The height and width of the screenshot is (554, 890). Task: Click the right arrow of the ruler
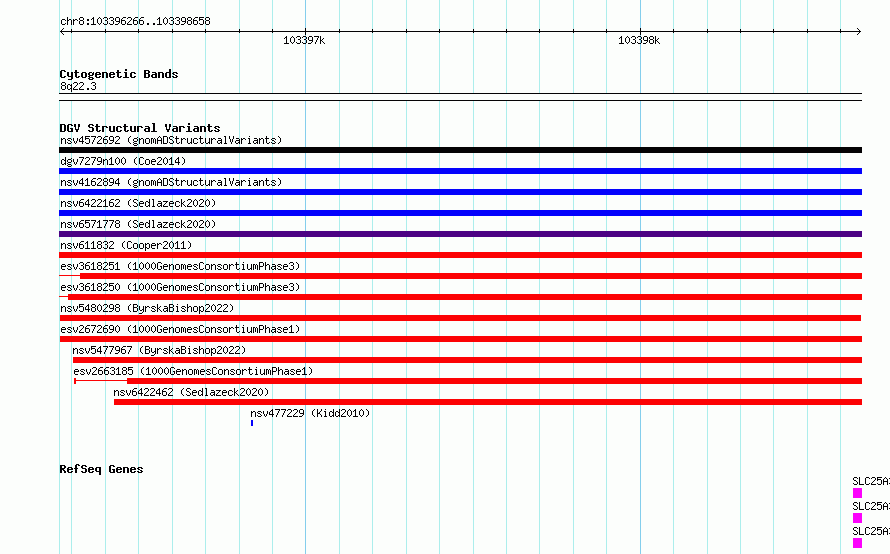[x=858, y=32]
